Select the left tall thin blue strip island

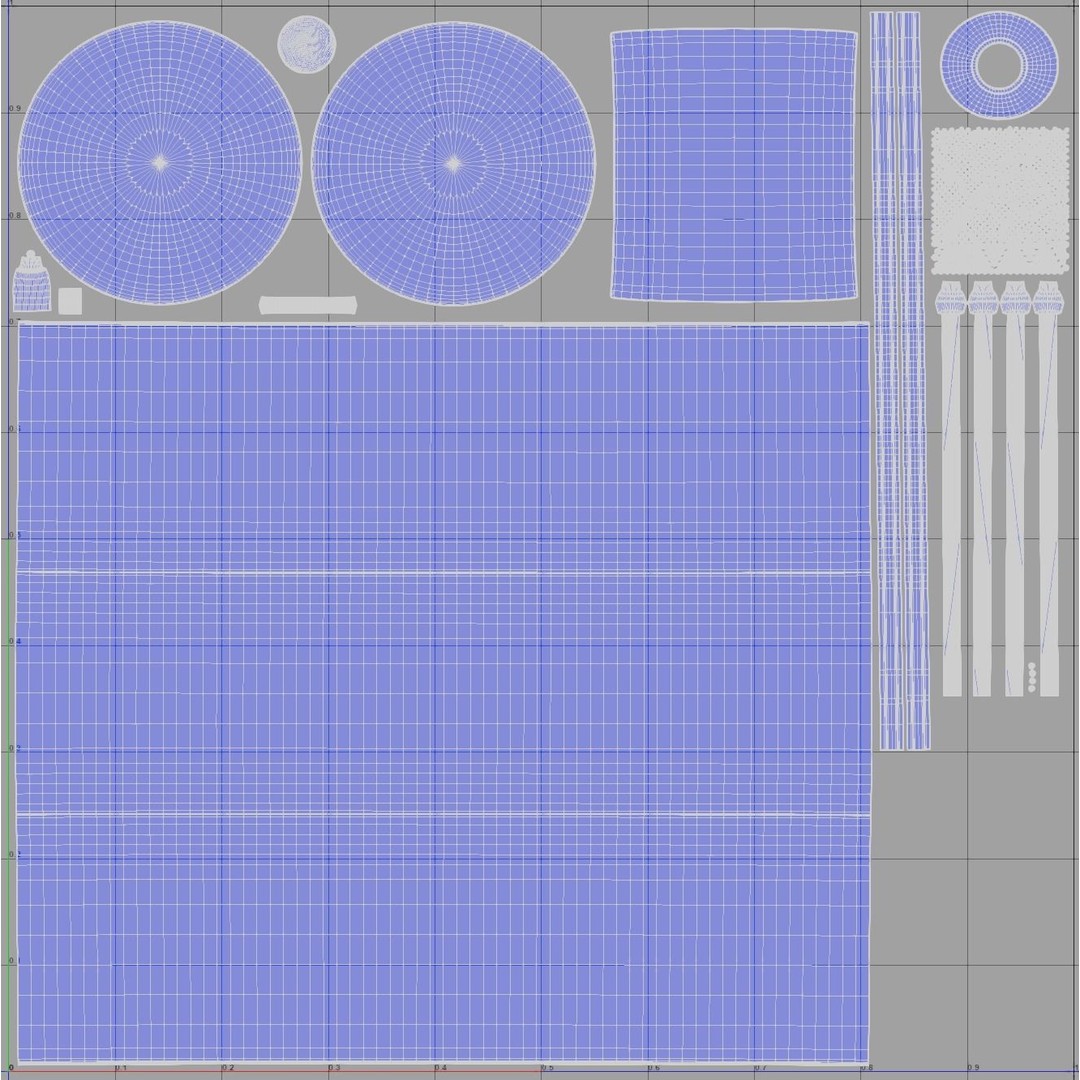point(888,380)
